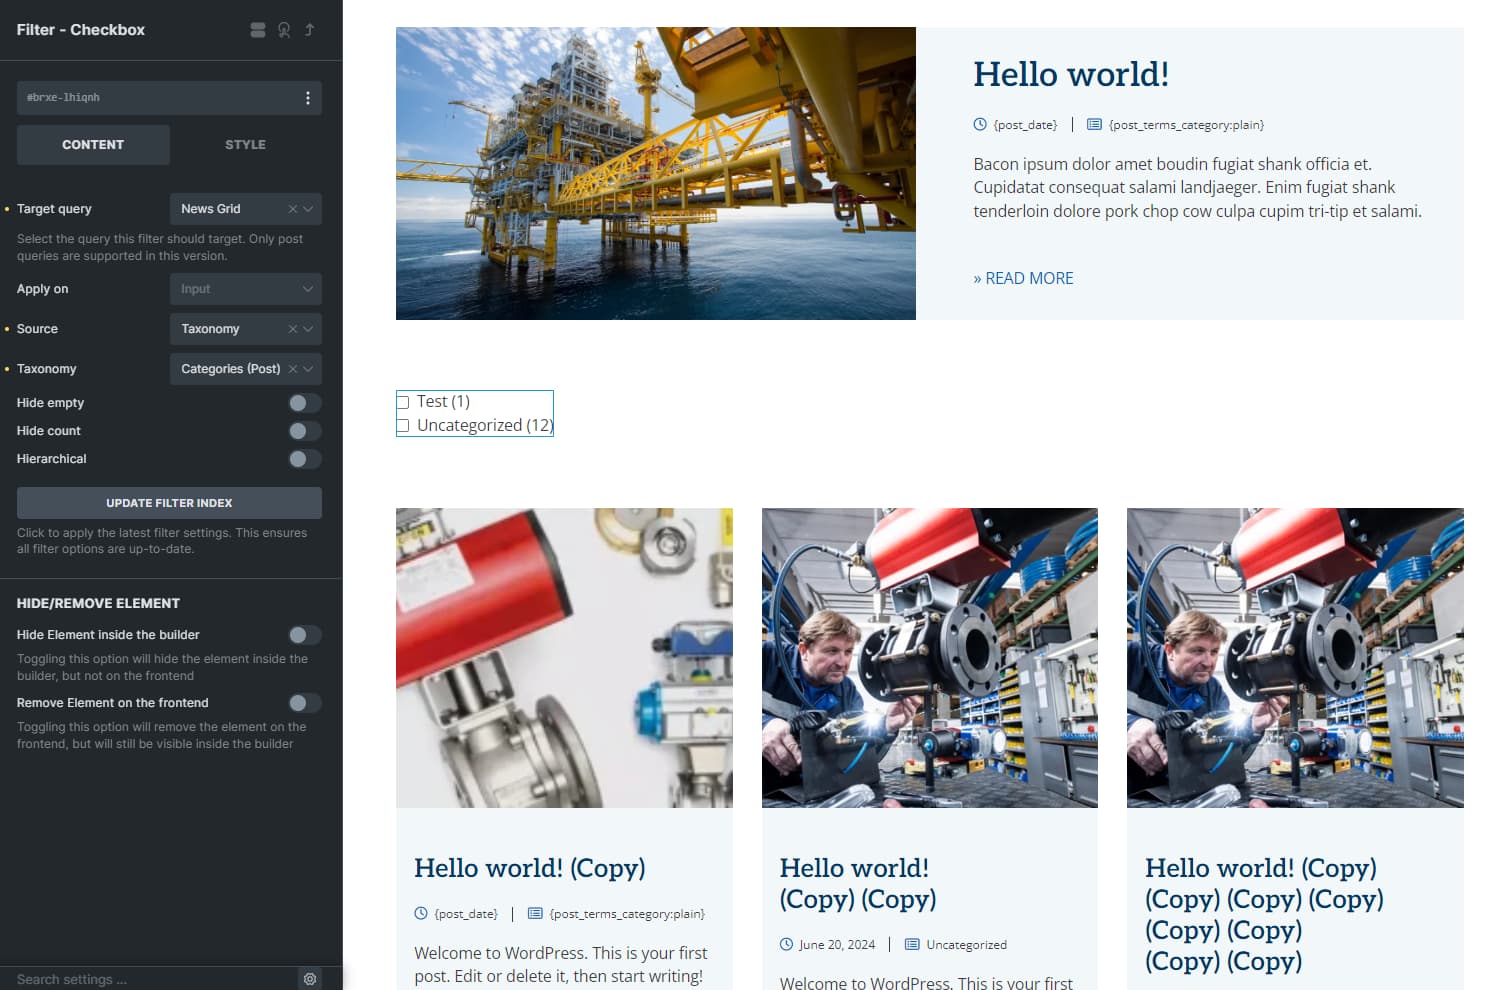Toggle Hide Element inside the builder
Screen dimensions: 1507x990
click(x=304, y=635)
